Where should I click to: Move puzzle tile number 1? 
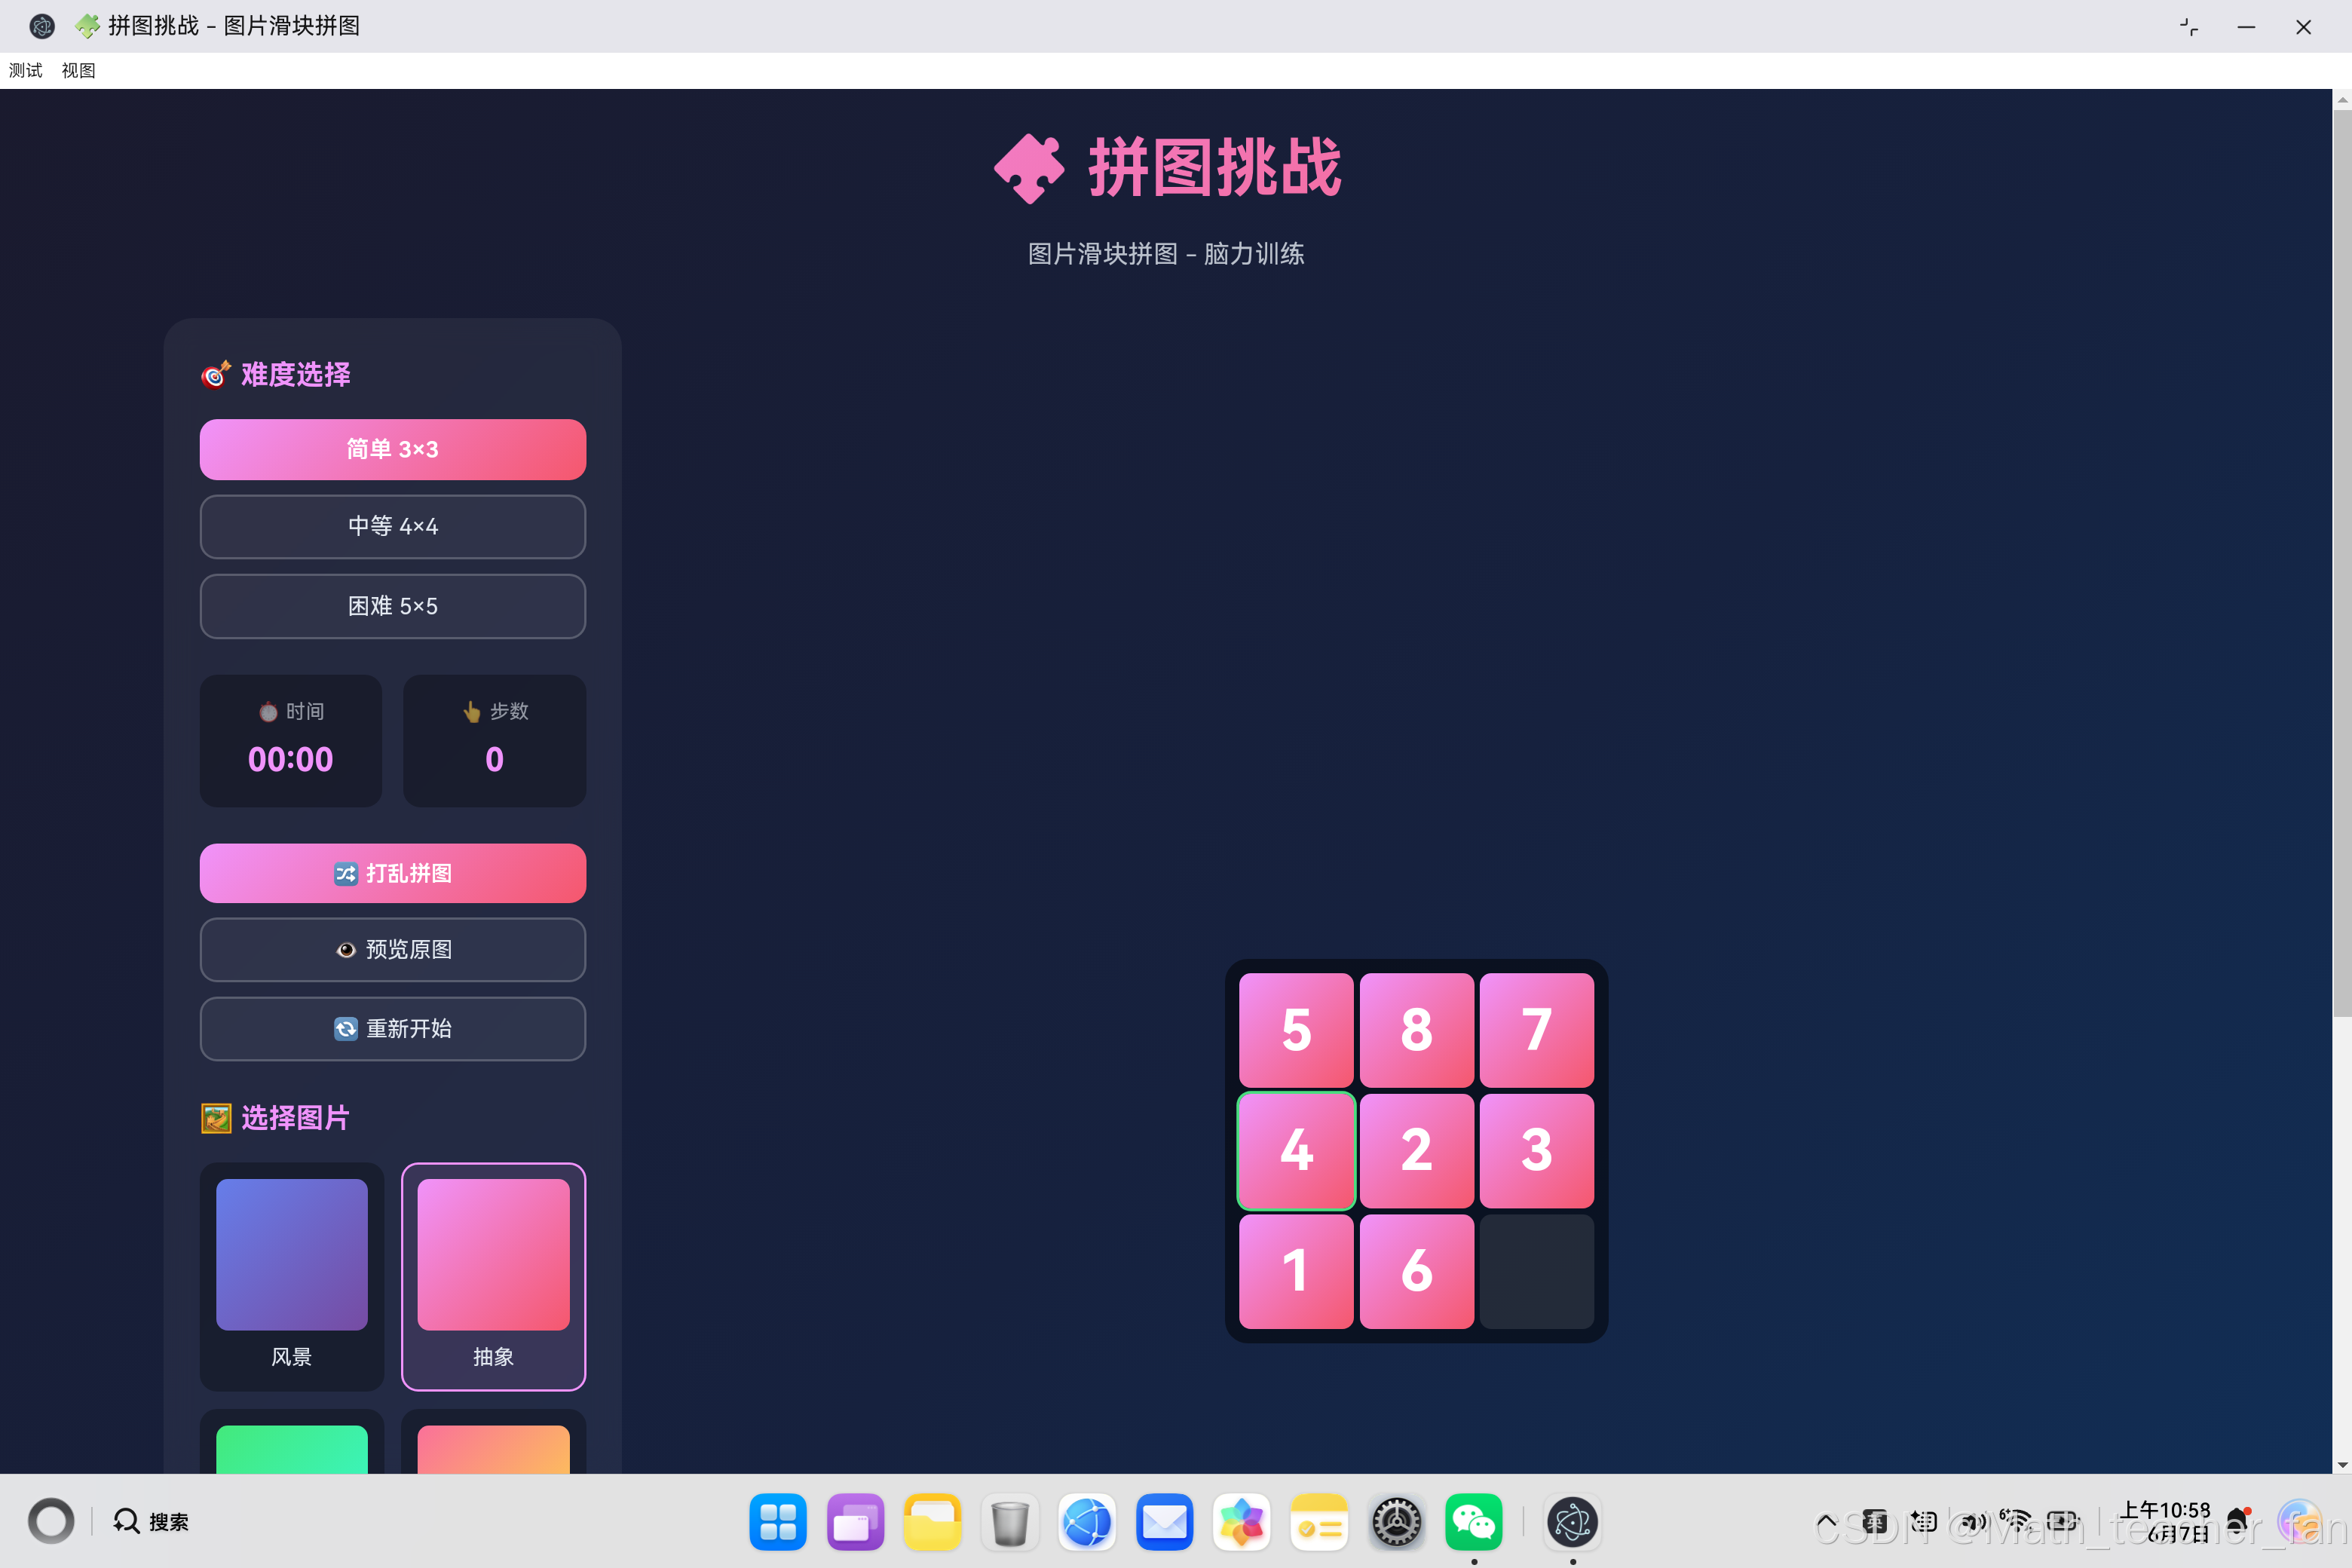(1296, 1271)
